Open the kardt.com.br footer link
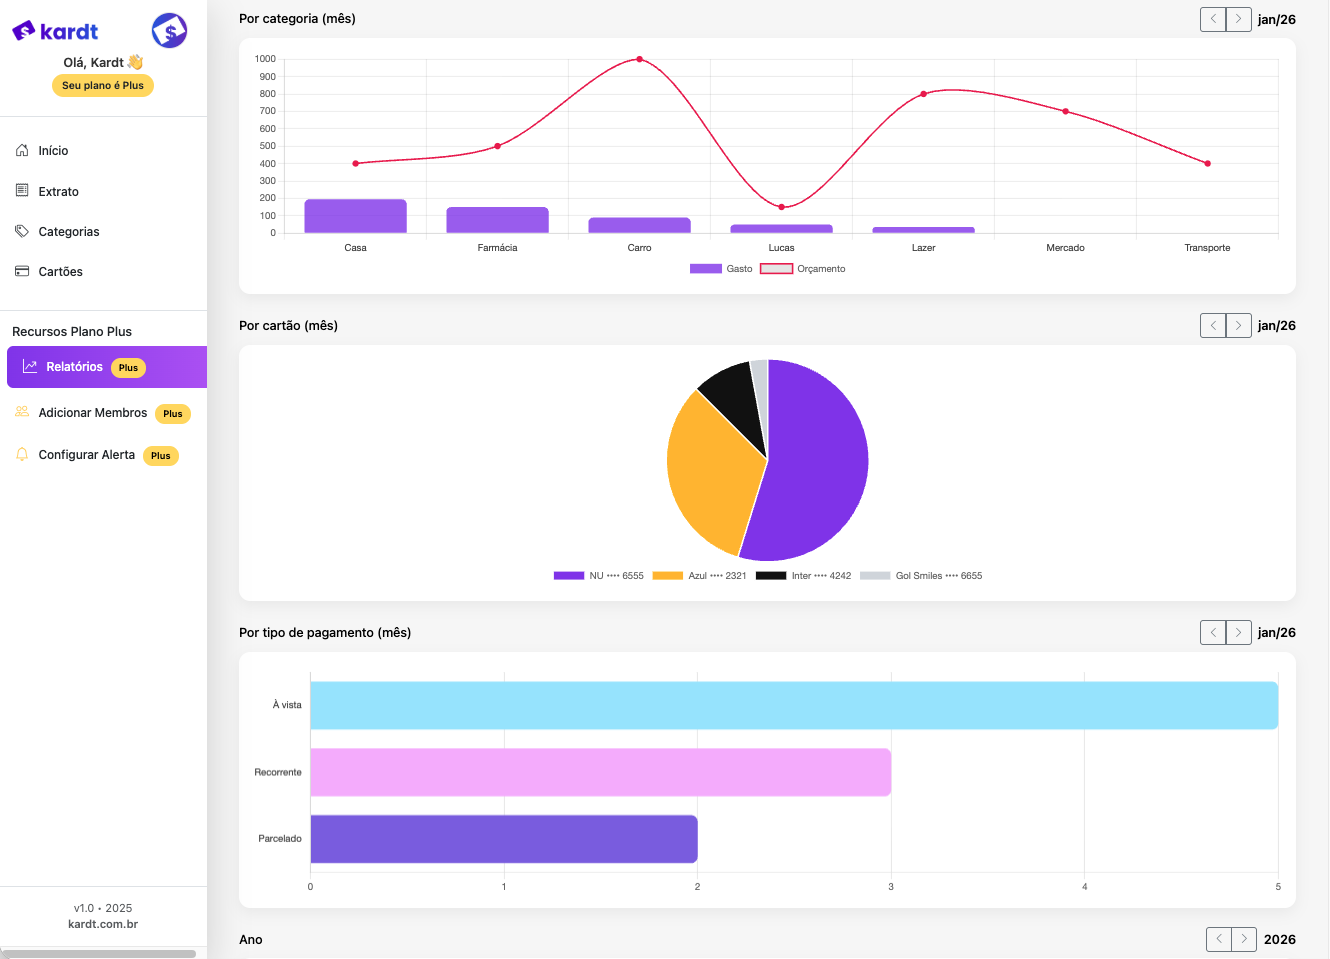1330x959 pixels. 103,924
